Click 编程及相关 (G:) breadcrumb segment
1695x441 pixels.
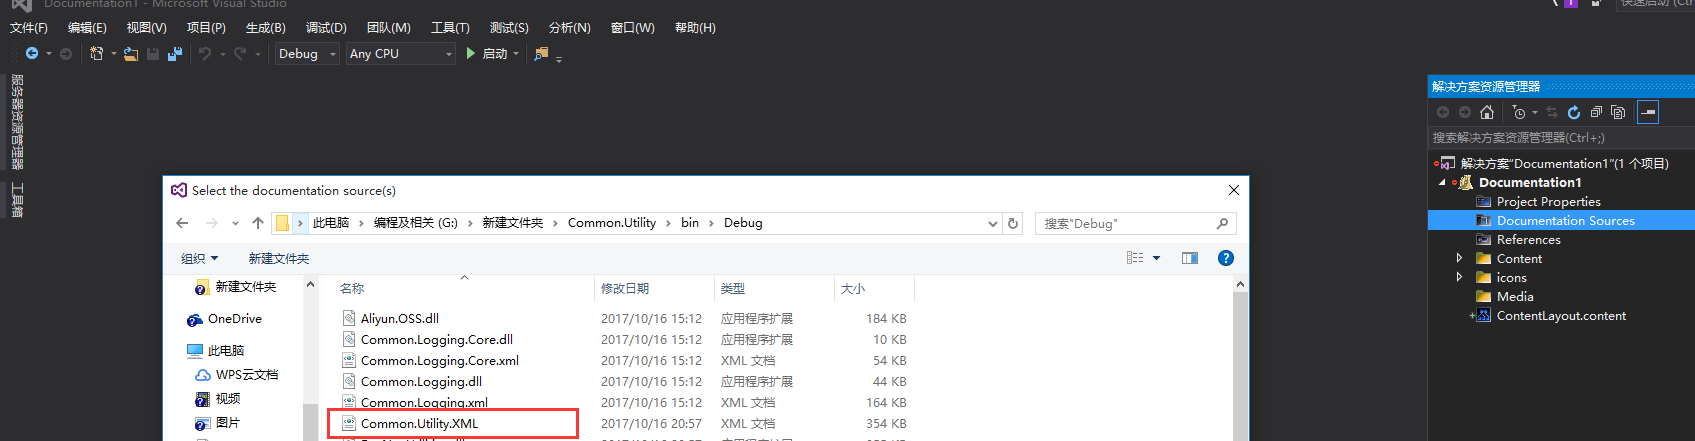click(415, 223)
